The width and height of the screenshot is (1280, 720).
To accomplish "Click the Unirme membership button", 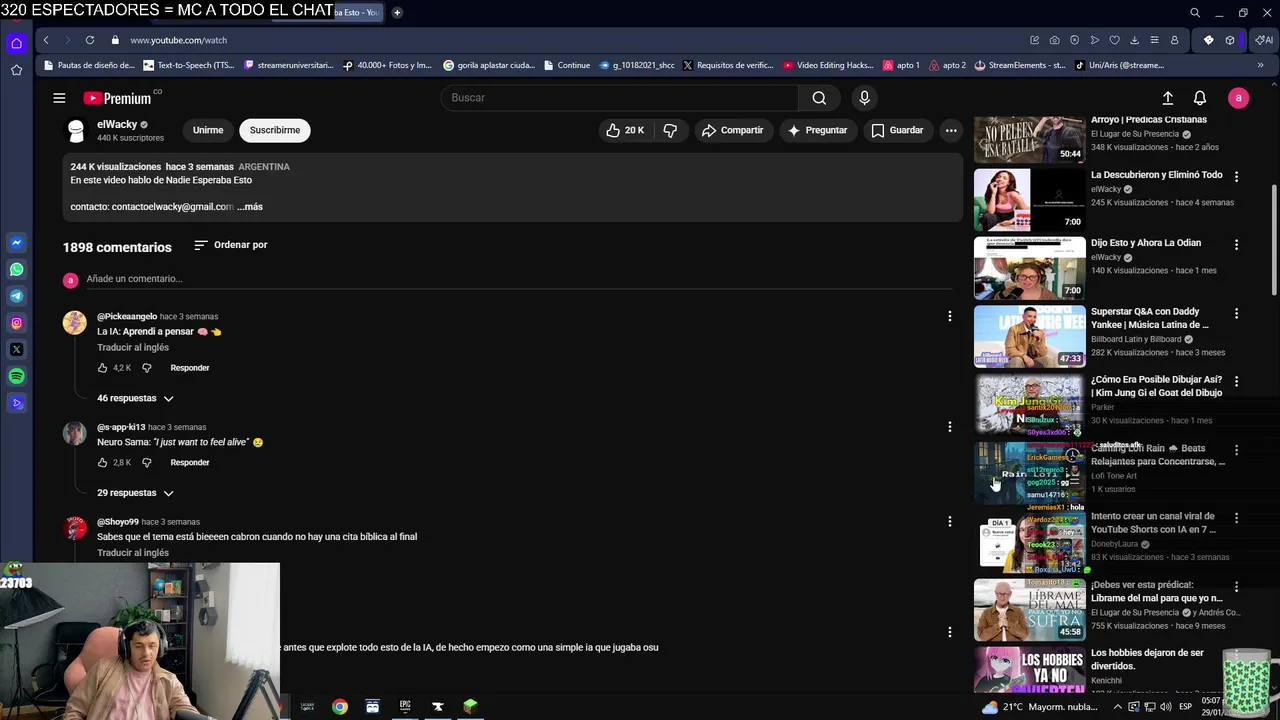I will 208,130.
